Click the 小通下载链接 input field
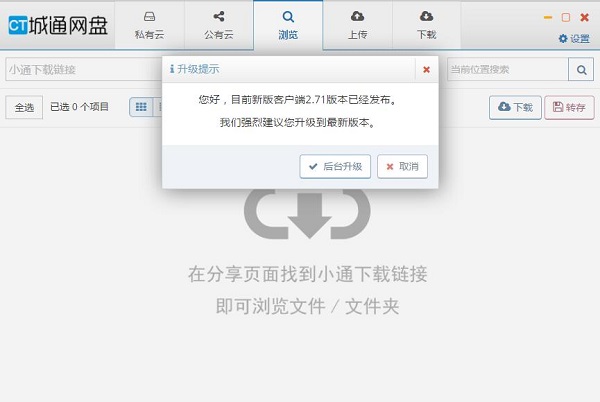This screenshot has width=600, height=402. (84, 70)
